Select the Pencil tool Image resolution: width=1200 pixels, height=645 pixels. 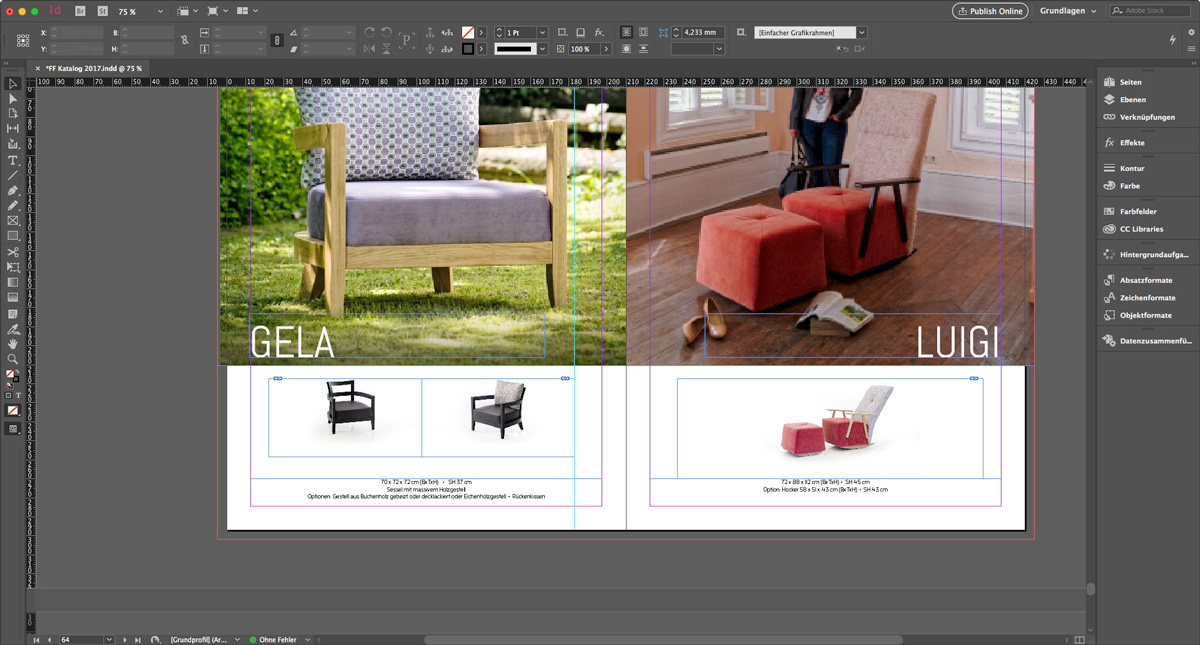[13, 205]
